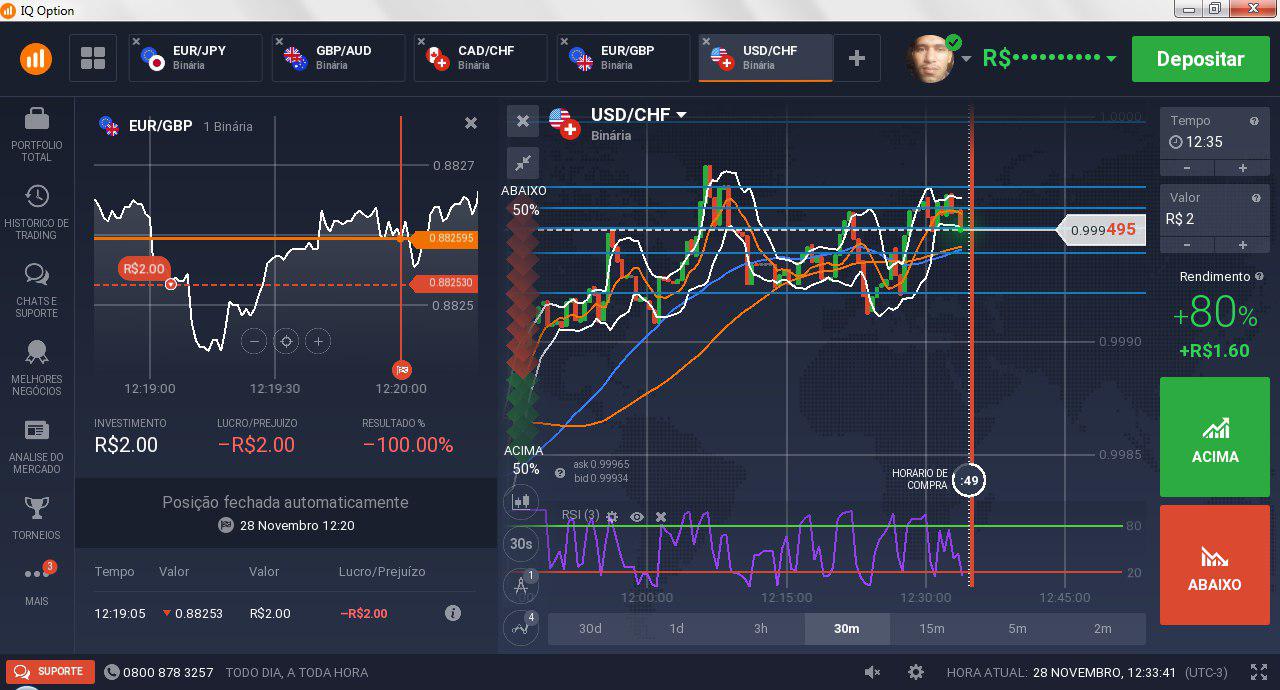Switch to the GBP/AUD asset tab
The width and height of the screenshot is (1280, 690).
pyautogui.click(x=338, y=58)
